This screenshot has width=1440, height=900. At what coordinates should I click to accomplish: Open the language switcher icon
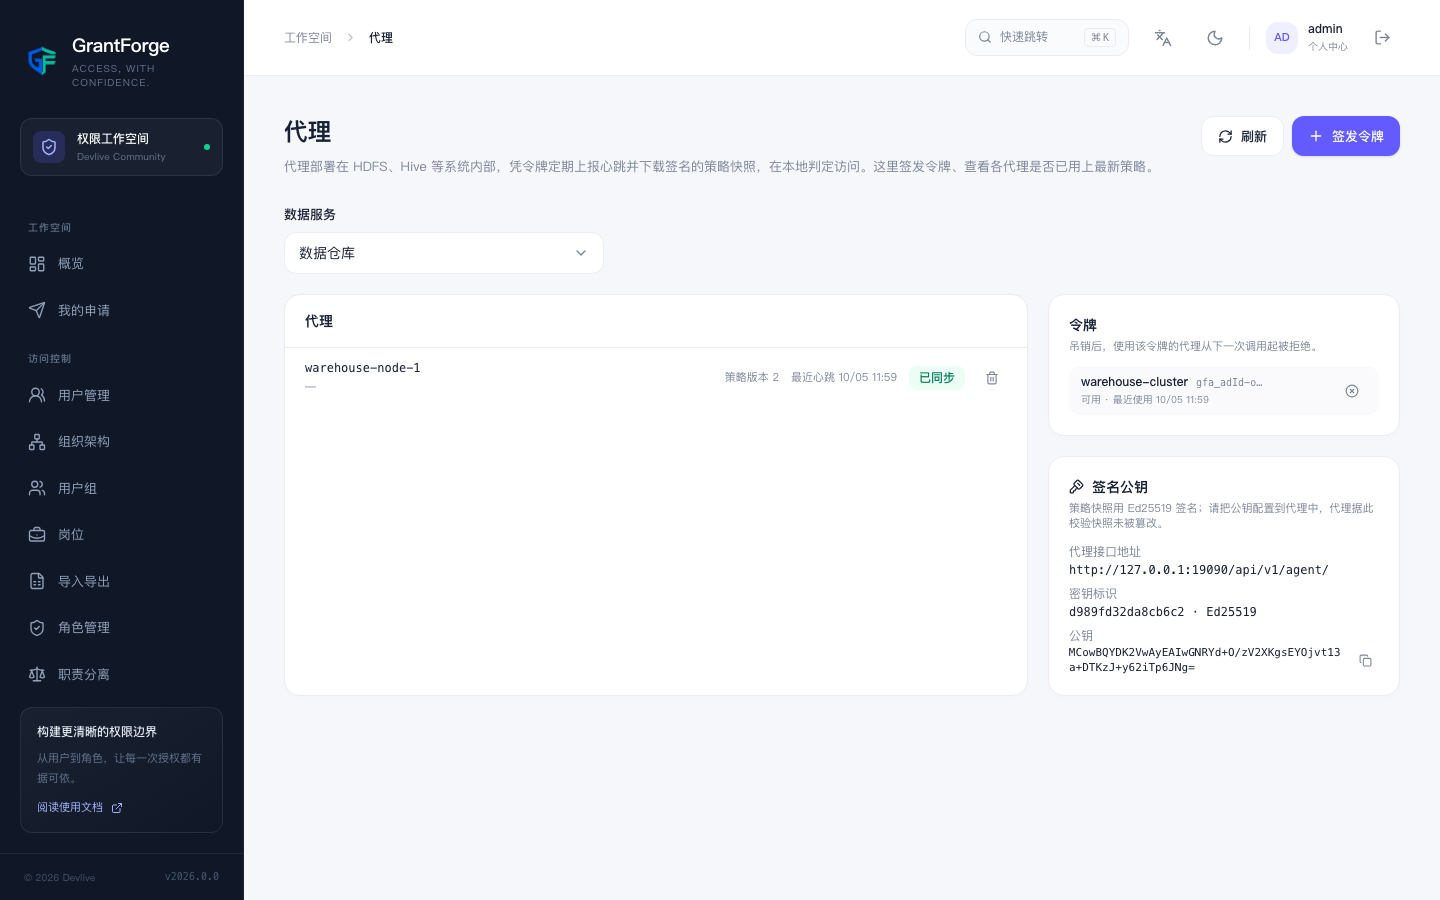[x=1163, y=38]
